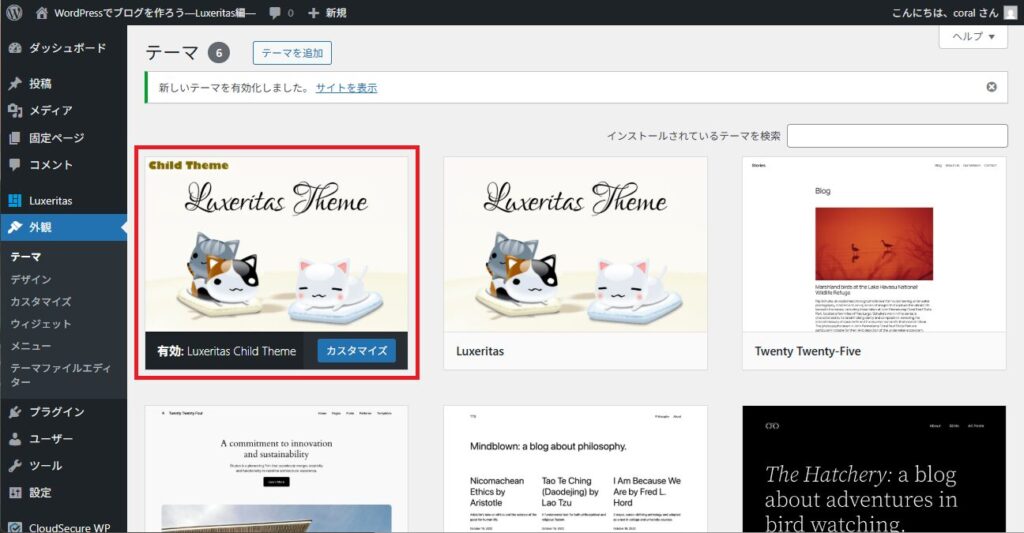Follow the サイトを表示 link
Viewport: 1024px width, 533px height.
[346, 88]
